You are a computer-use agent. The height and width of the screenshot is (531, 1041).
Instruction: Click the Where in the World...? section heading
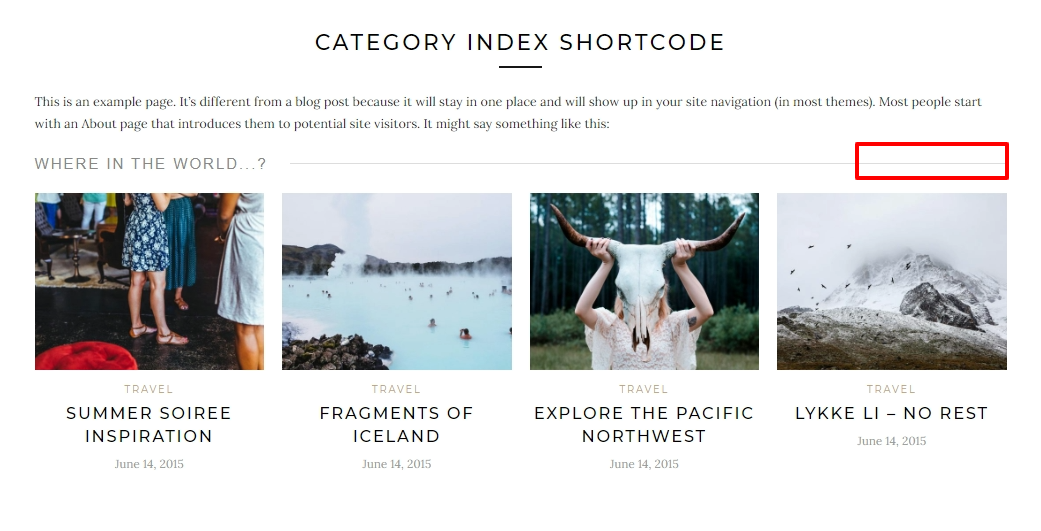[x=151, y=164]
